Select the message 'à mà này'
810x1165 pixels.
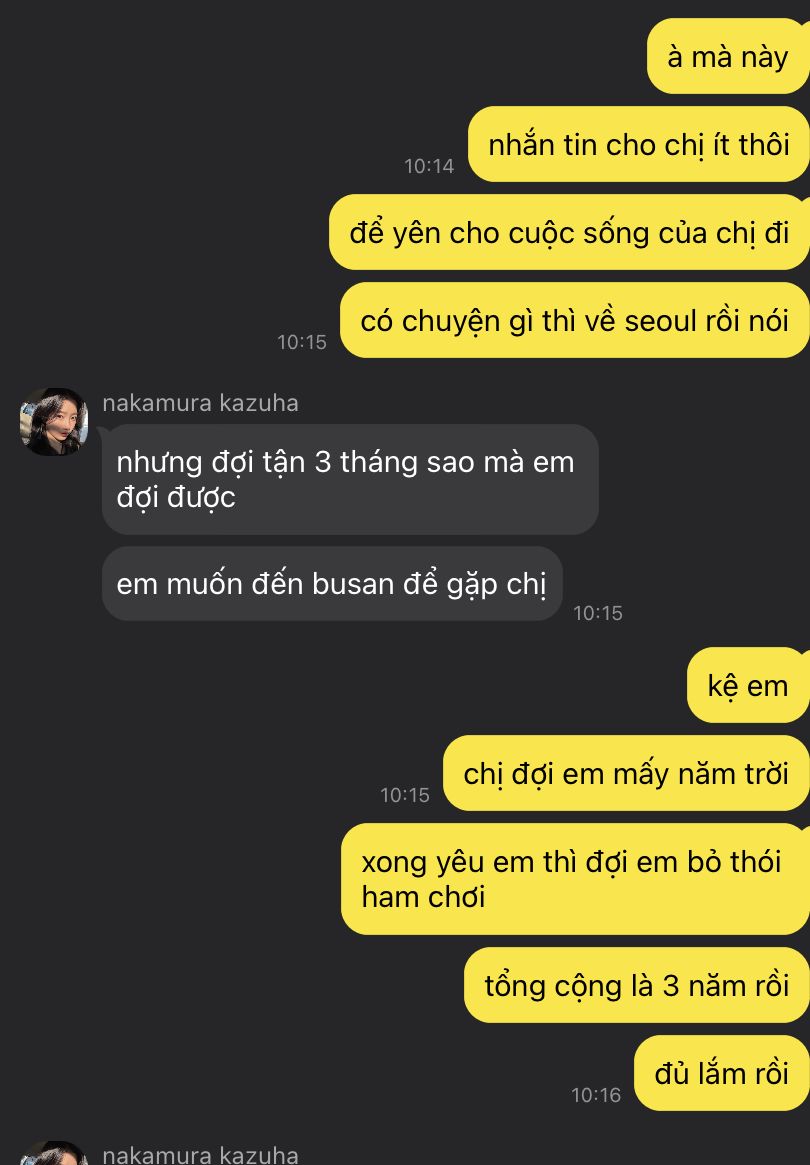(728, 56)
